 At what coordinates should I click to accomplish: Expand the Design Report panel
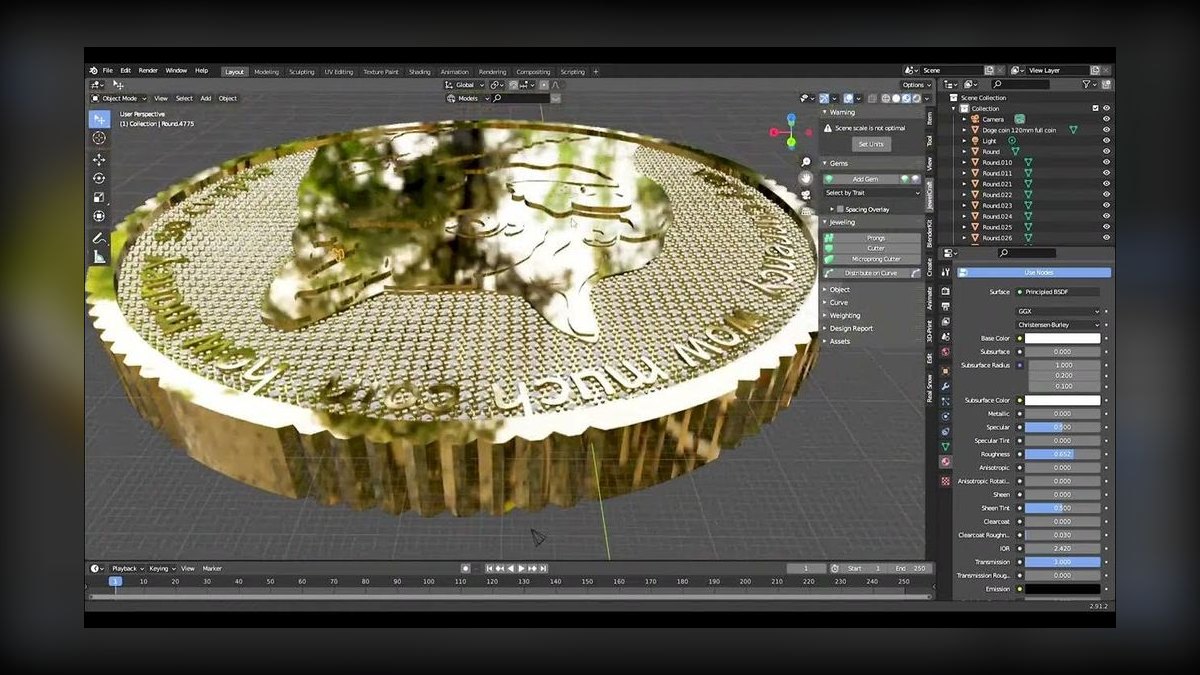pos(850,328)
